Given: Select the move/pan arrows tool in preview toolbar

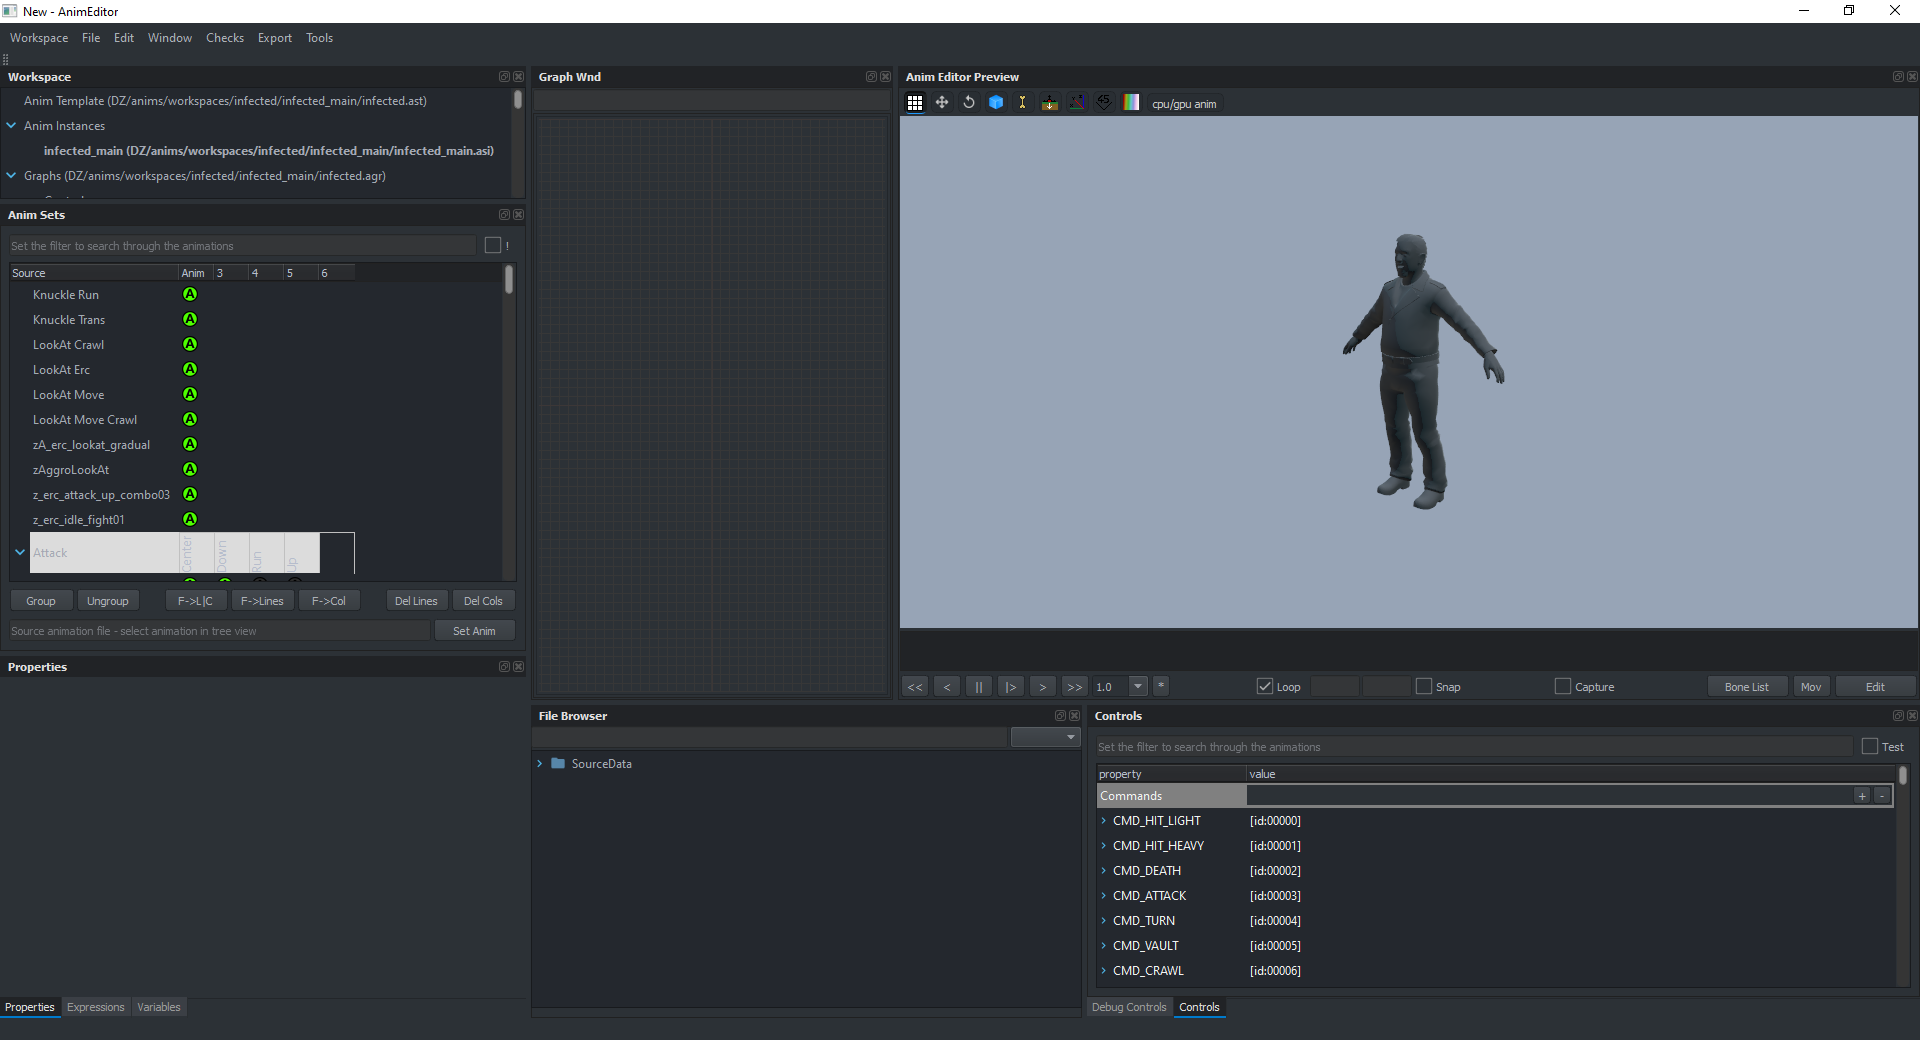Looking at the screenshot, I should pos(941,103).
